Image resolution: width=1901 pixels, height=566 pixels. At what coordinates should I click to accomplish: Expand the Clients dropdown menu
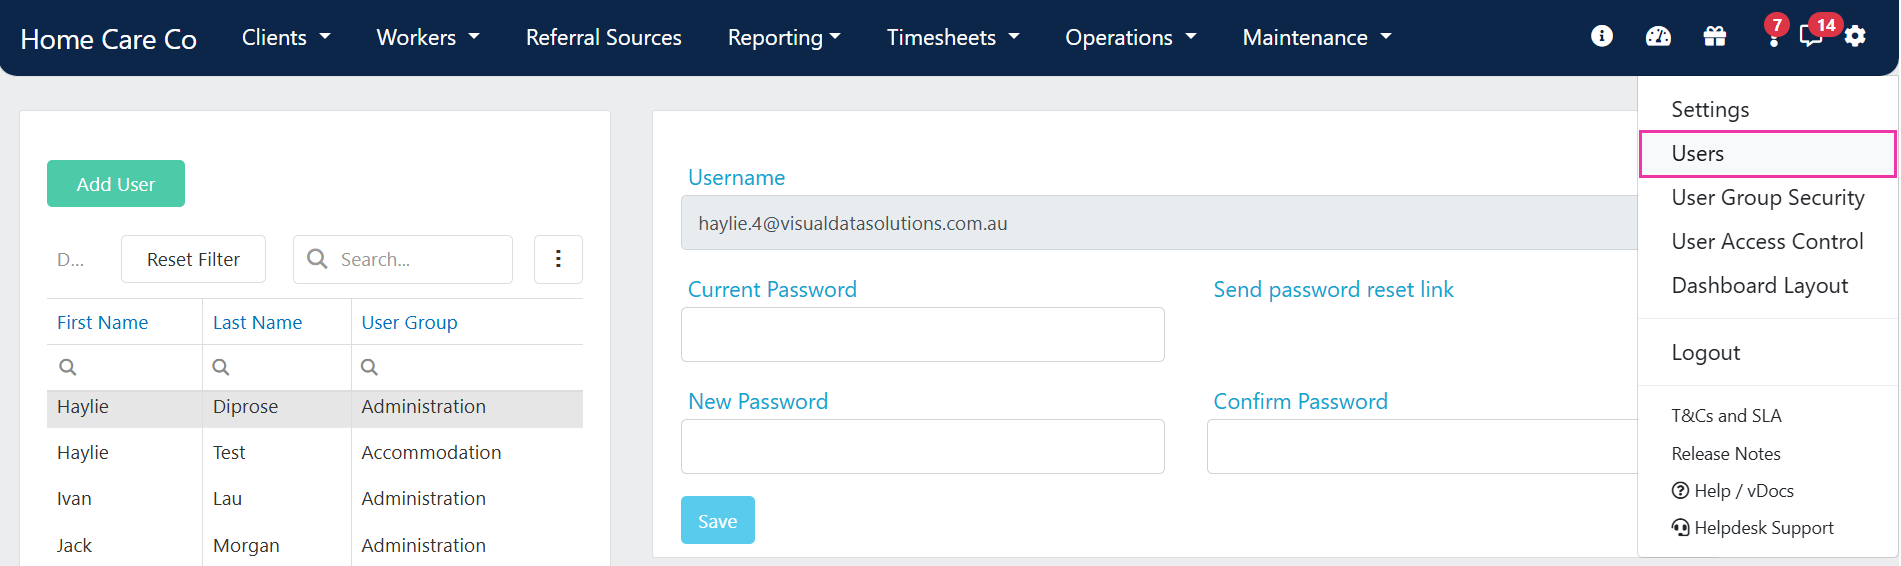(x=286, y=37)
